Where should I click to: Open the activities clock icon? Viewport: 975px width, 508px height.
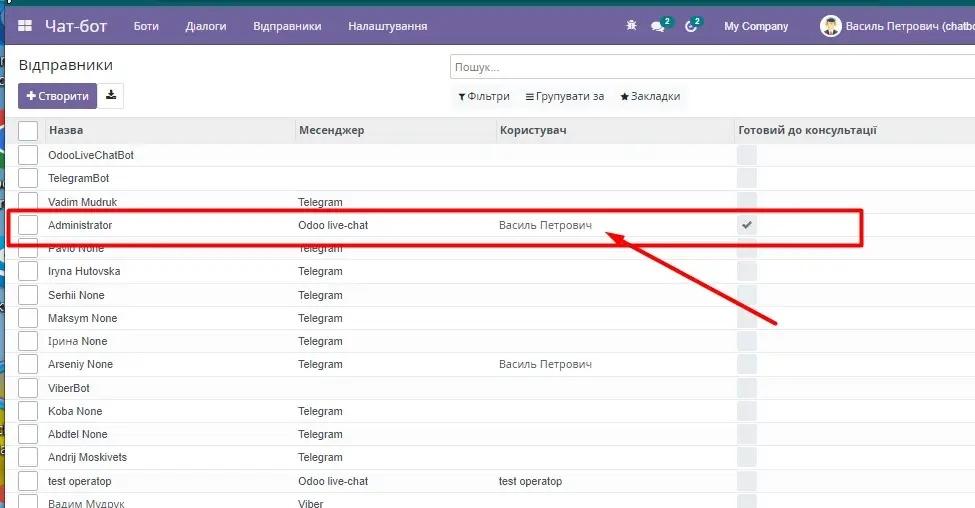[x=691, y=26]
